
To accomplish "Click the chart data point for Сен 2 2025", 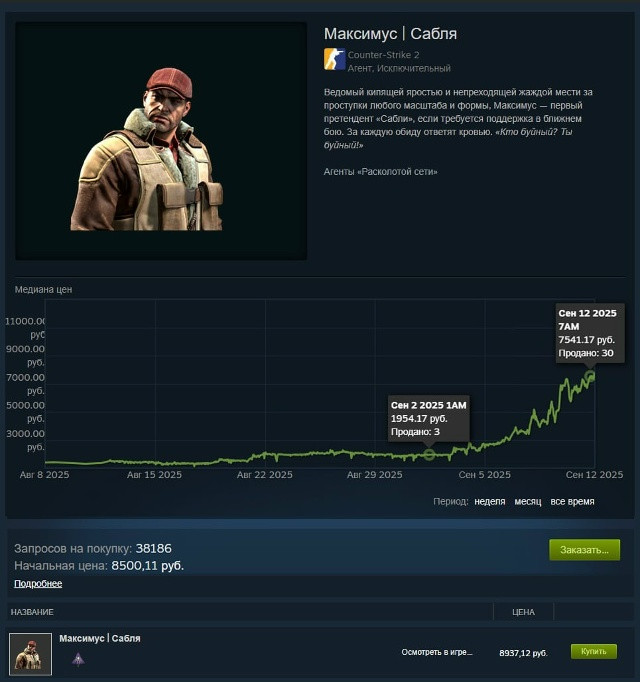I will pyautogui.click(x=429, y=455).
